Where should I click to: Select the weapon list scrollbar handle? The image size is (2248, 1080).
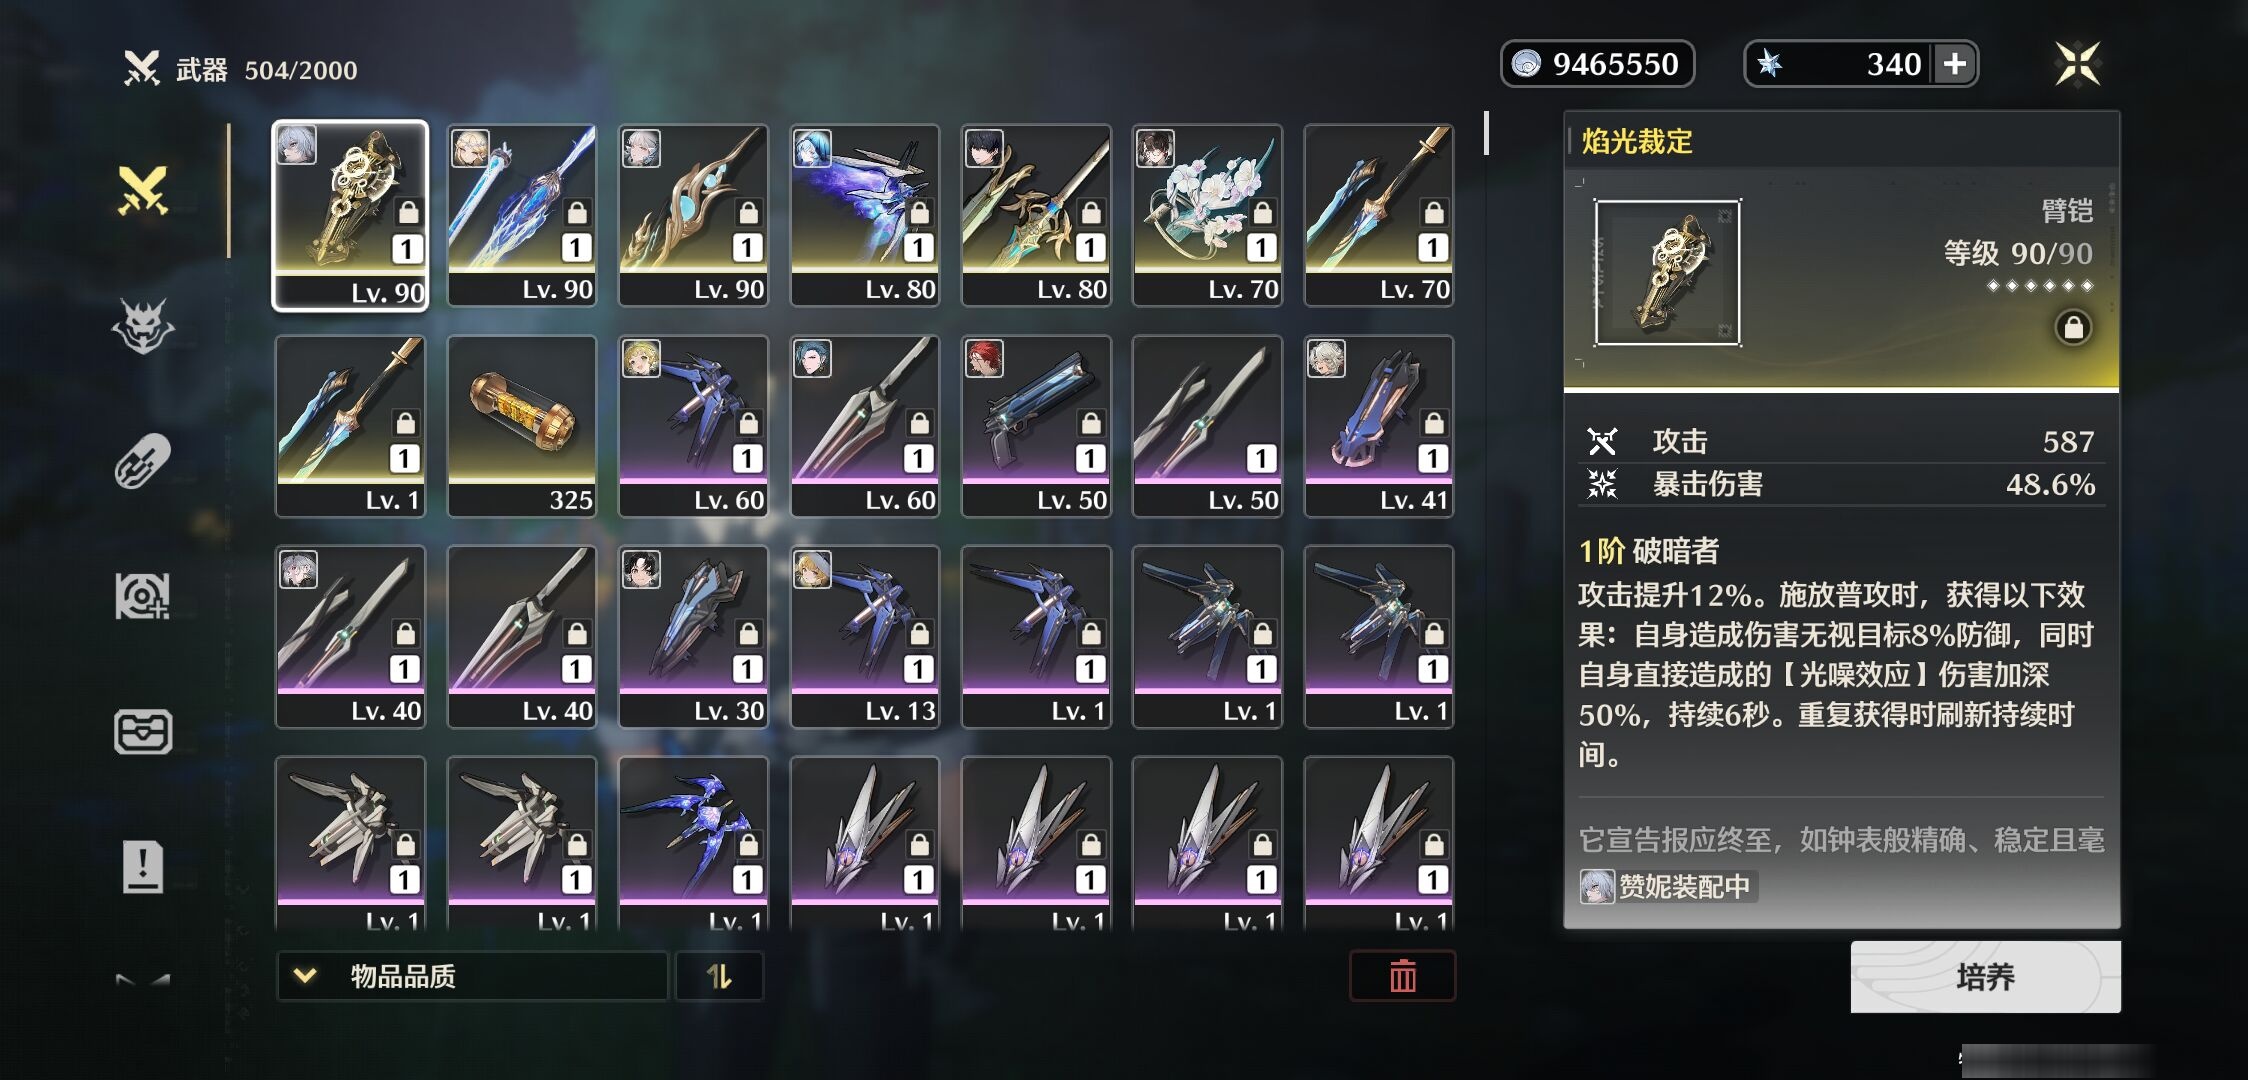click(1487, 133)
